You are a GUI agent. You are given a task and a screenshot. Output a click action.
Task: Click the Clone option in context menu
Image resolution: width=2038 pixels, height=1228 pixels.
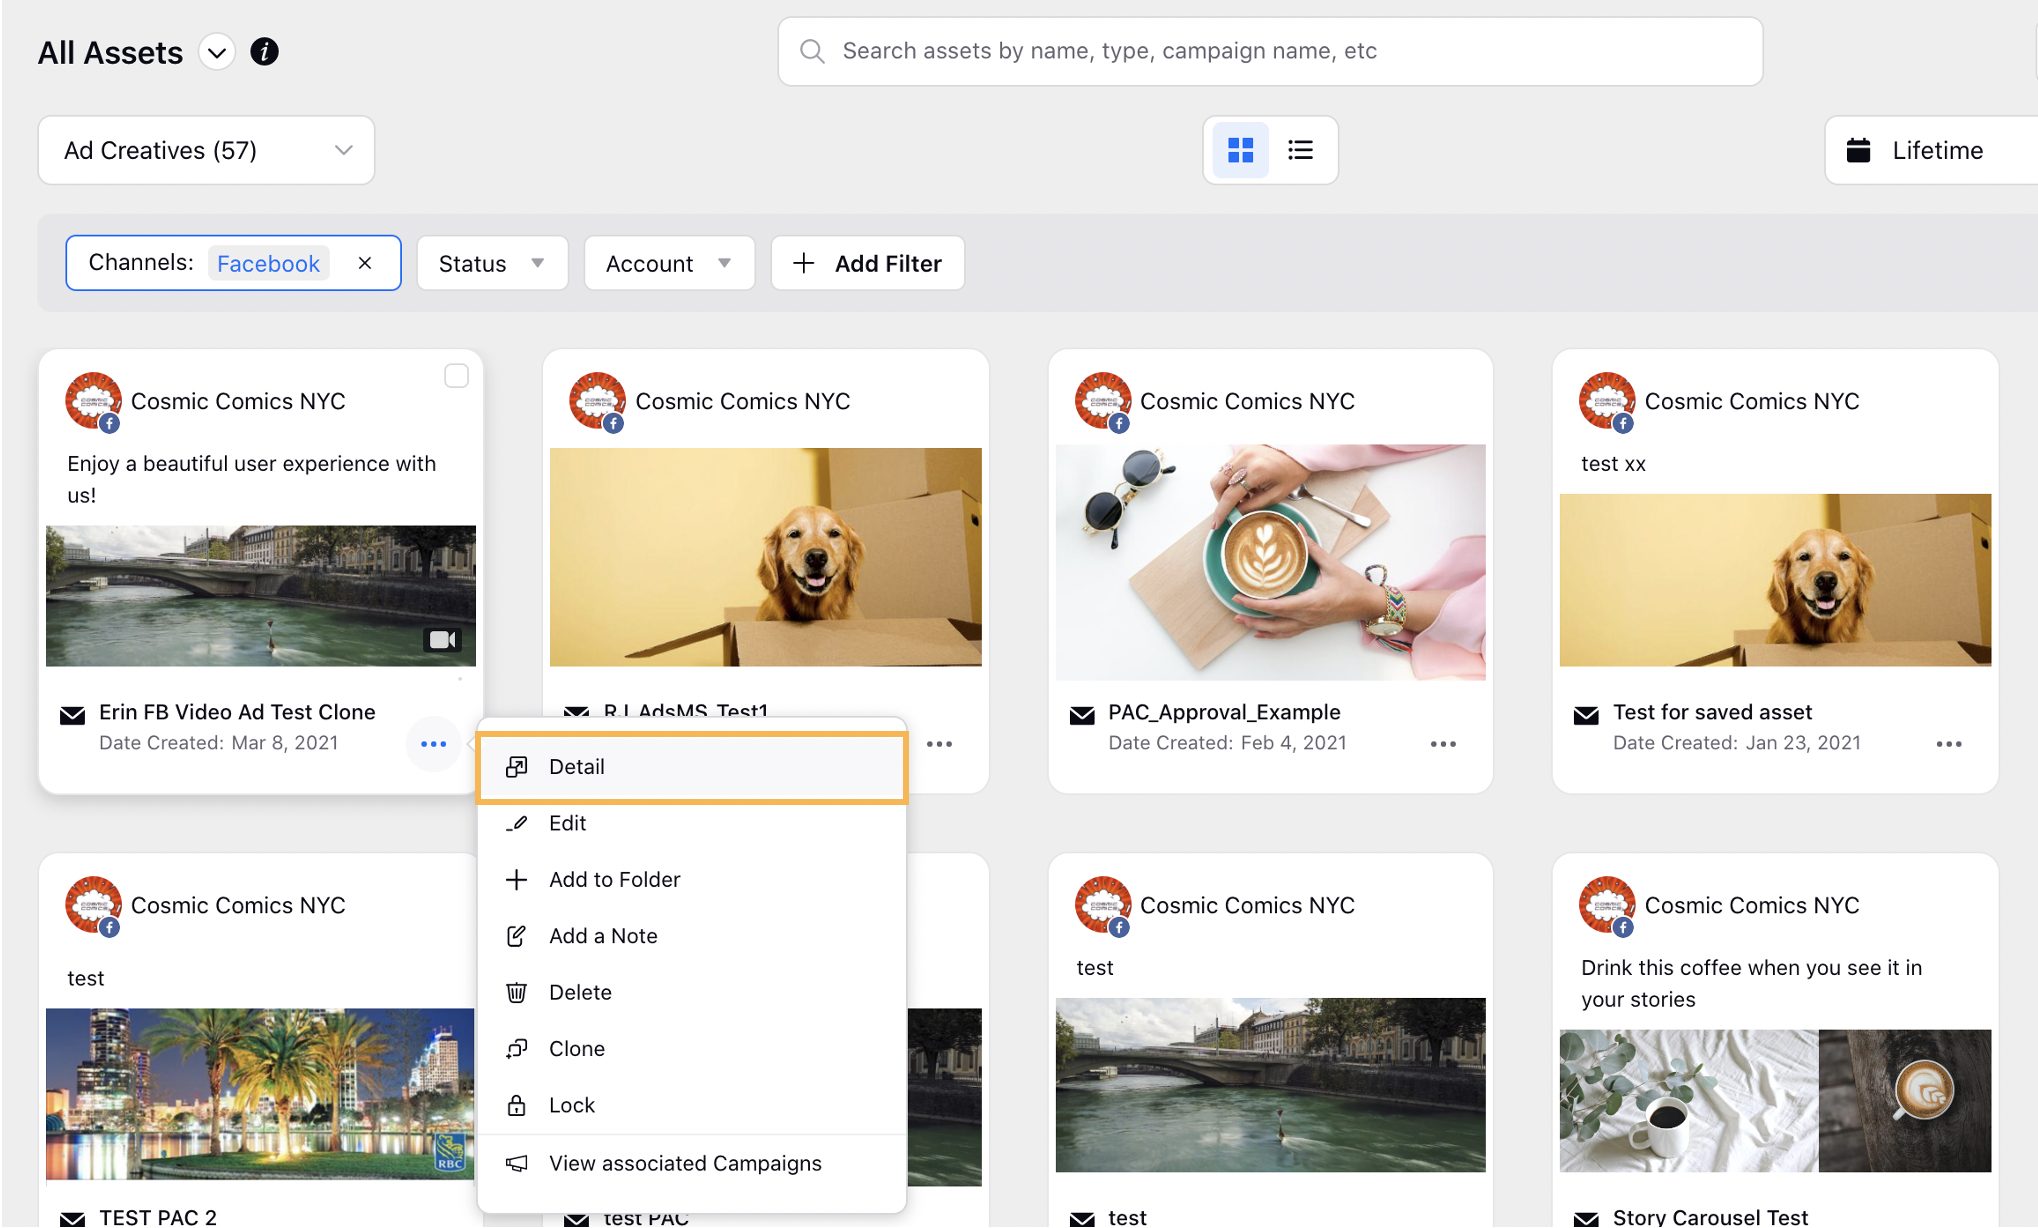click(x=576, y=1048)
